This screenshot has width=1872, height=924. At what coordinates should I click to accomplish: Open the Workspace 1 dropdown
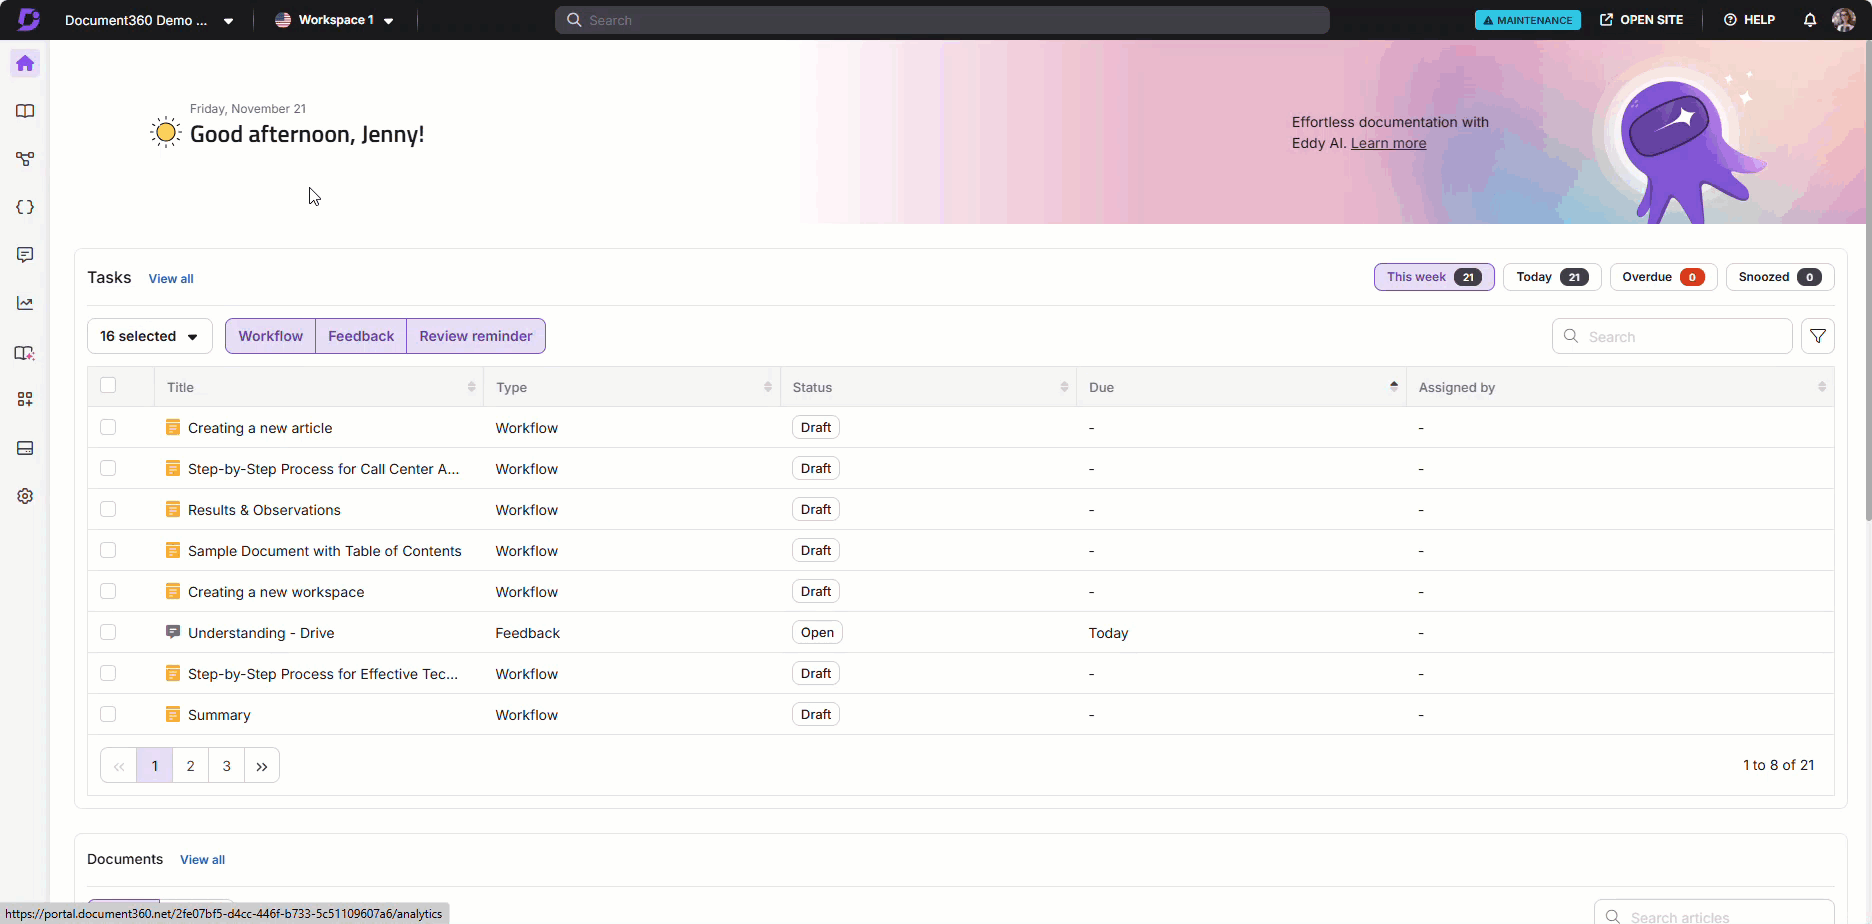[334, 20]
